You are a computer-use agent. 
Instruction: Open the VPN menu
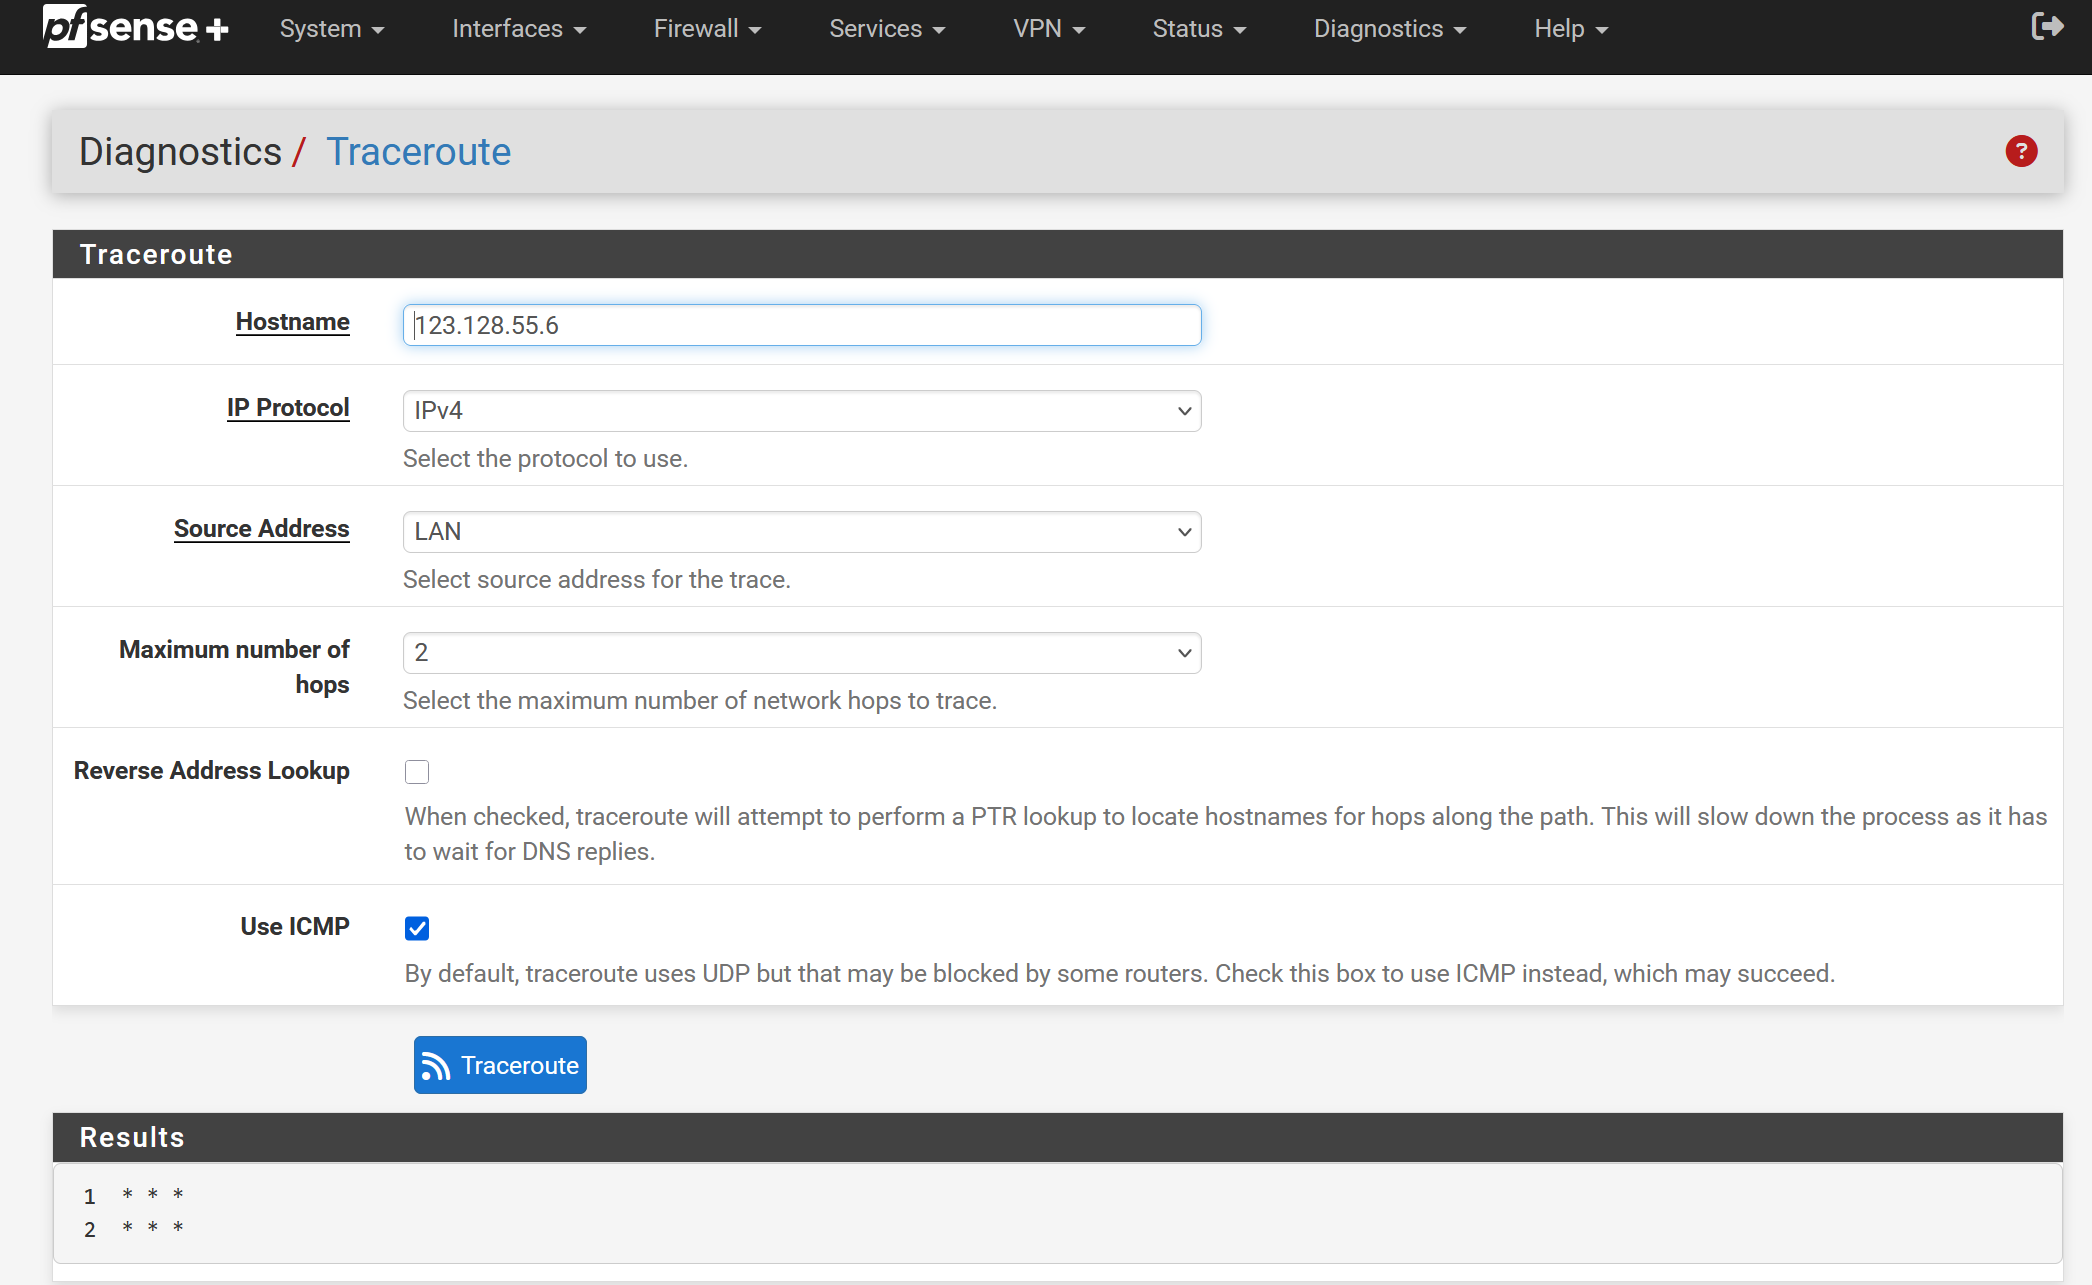pyautogui.click(x=1048, y=29)
